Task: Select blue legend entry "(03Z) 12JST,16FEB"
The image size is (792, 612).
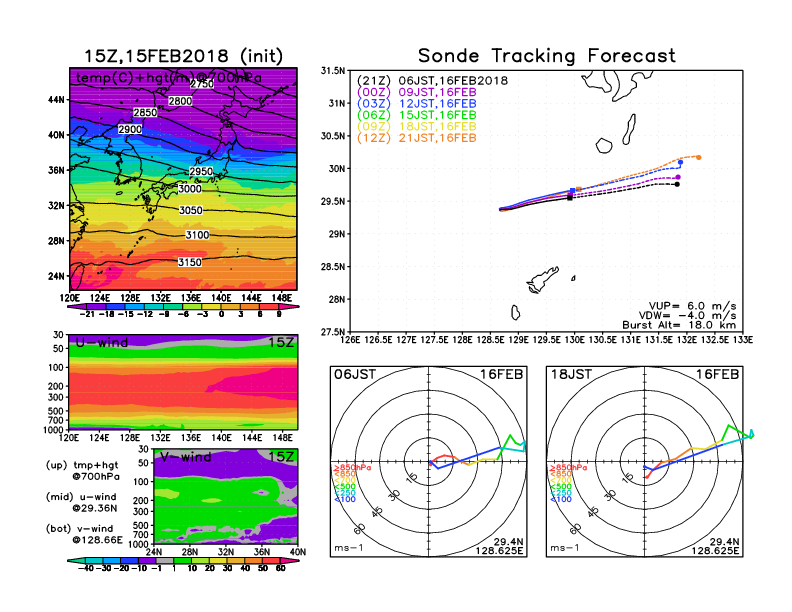Action: click(x=416, y=104)
